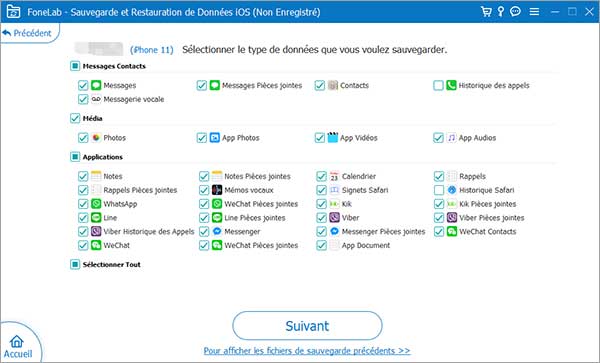The image size is (600, 363).
Task: Uncheck the Photos checkbox
Action: (x=83, y=138)
